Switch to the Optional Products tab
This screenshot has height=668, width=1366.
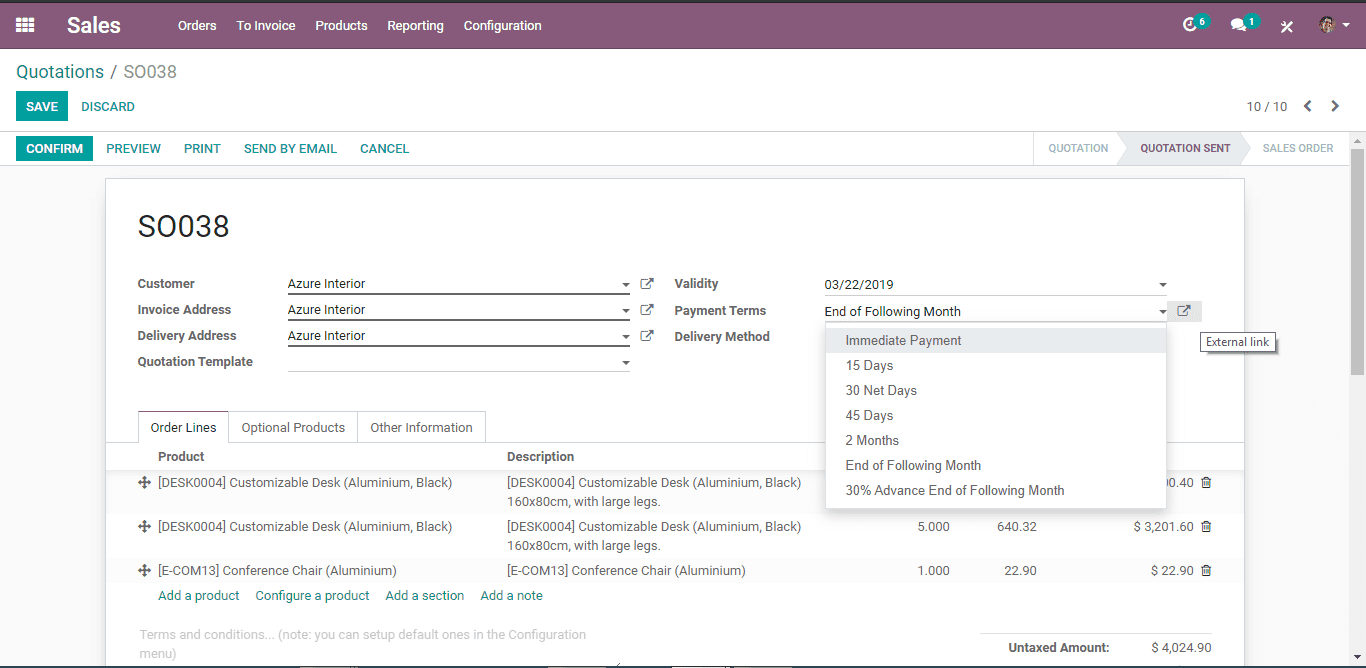(293, 427)
